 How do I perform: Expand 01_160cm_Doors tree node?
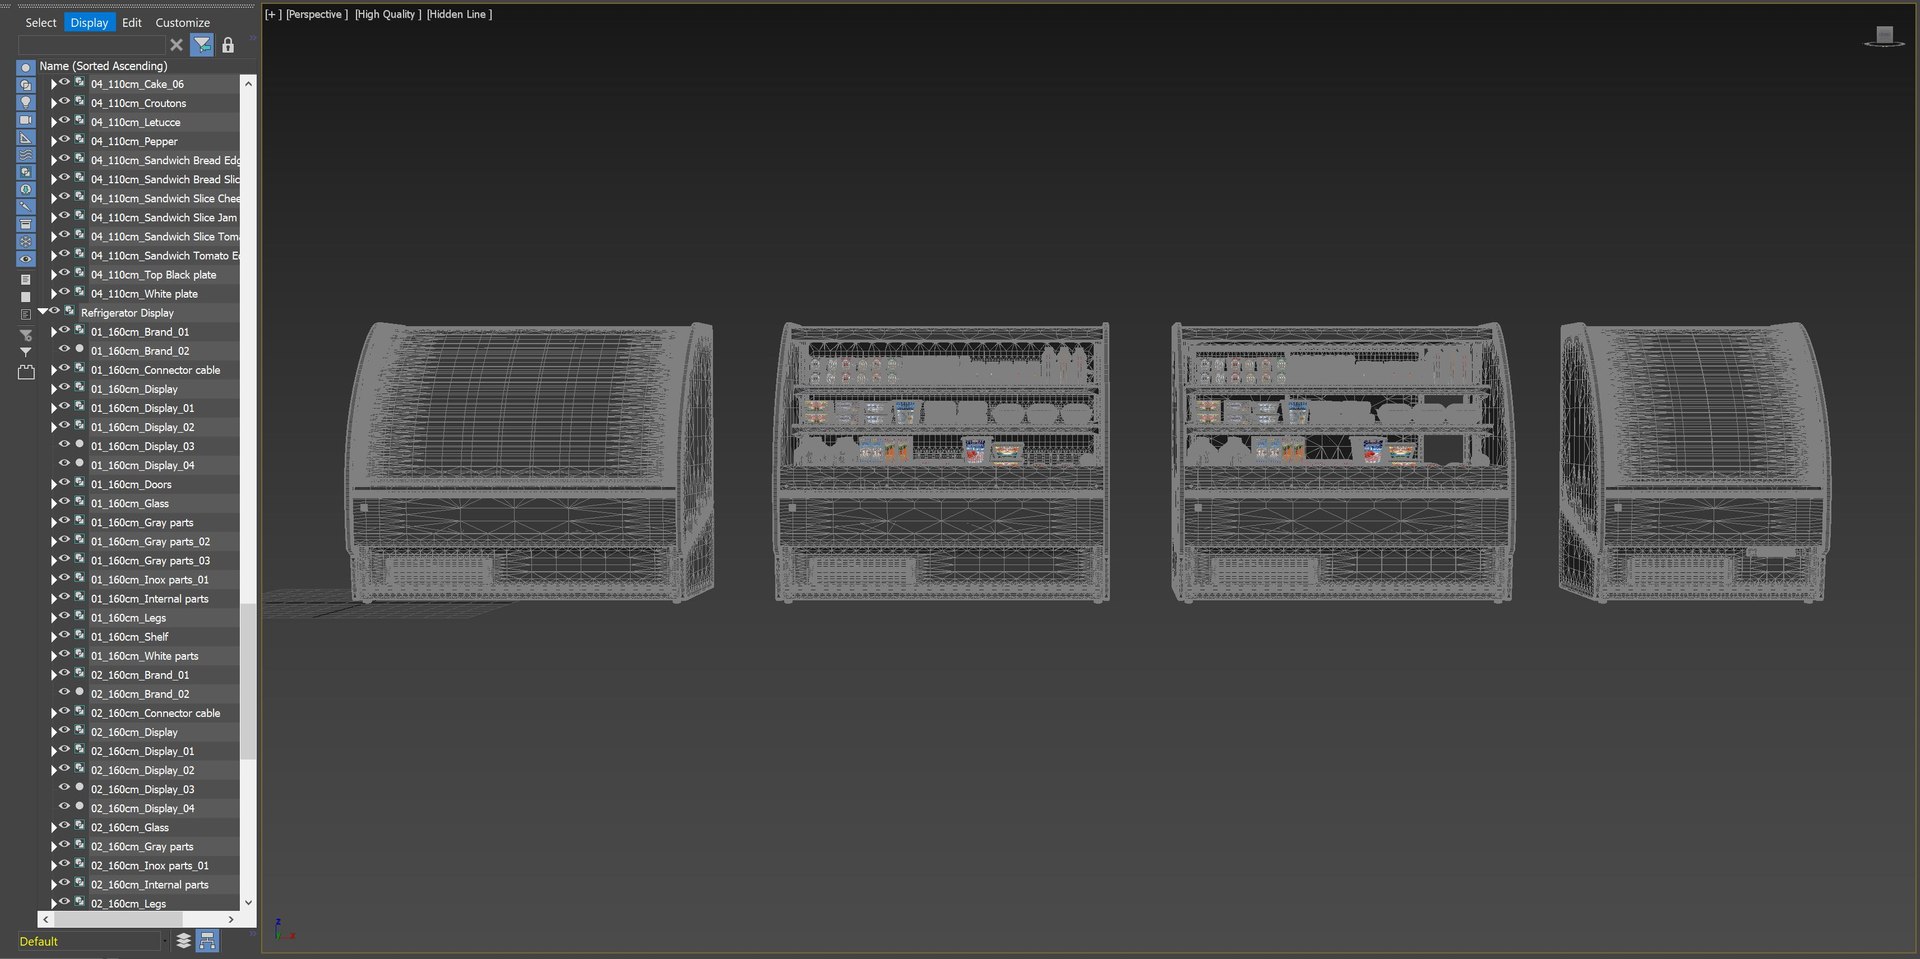point(54,484)
